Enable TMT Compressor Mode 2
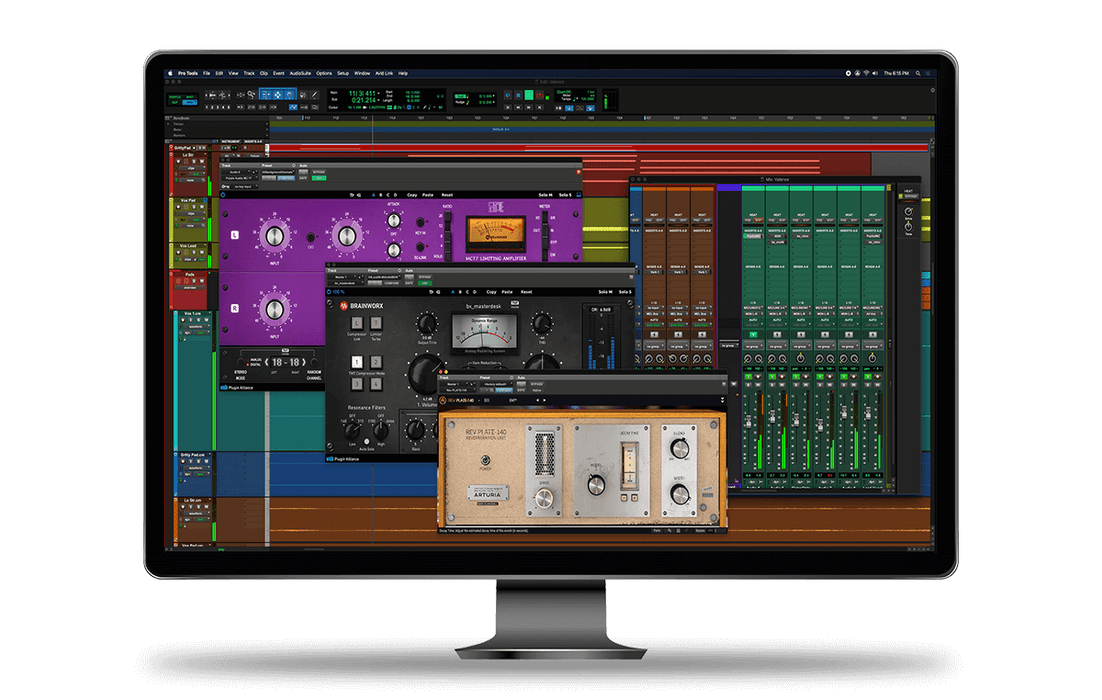 pyautogui.click(x=375, y=361)
